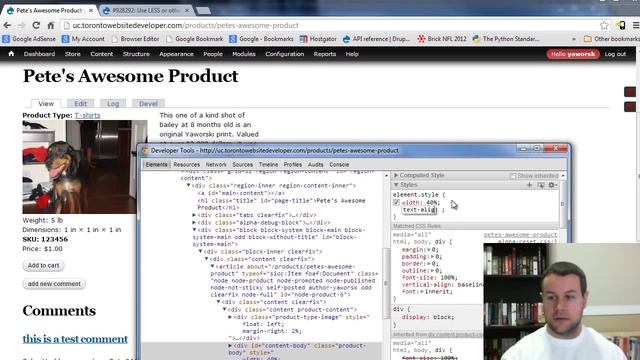Image resolution: width=640 pixels, height=360 pixels.
Task: Open Google - Bookmarks bookmark
Action: coord(261,39)
